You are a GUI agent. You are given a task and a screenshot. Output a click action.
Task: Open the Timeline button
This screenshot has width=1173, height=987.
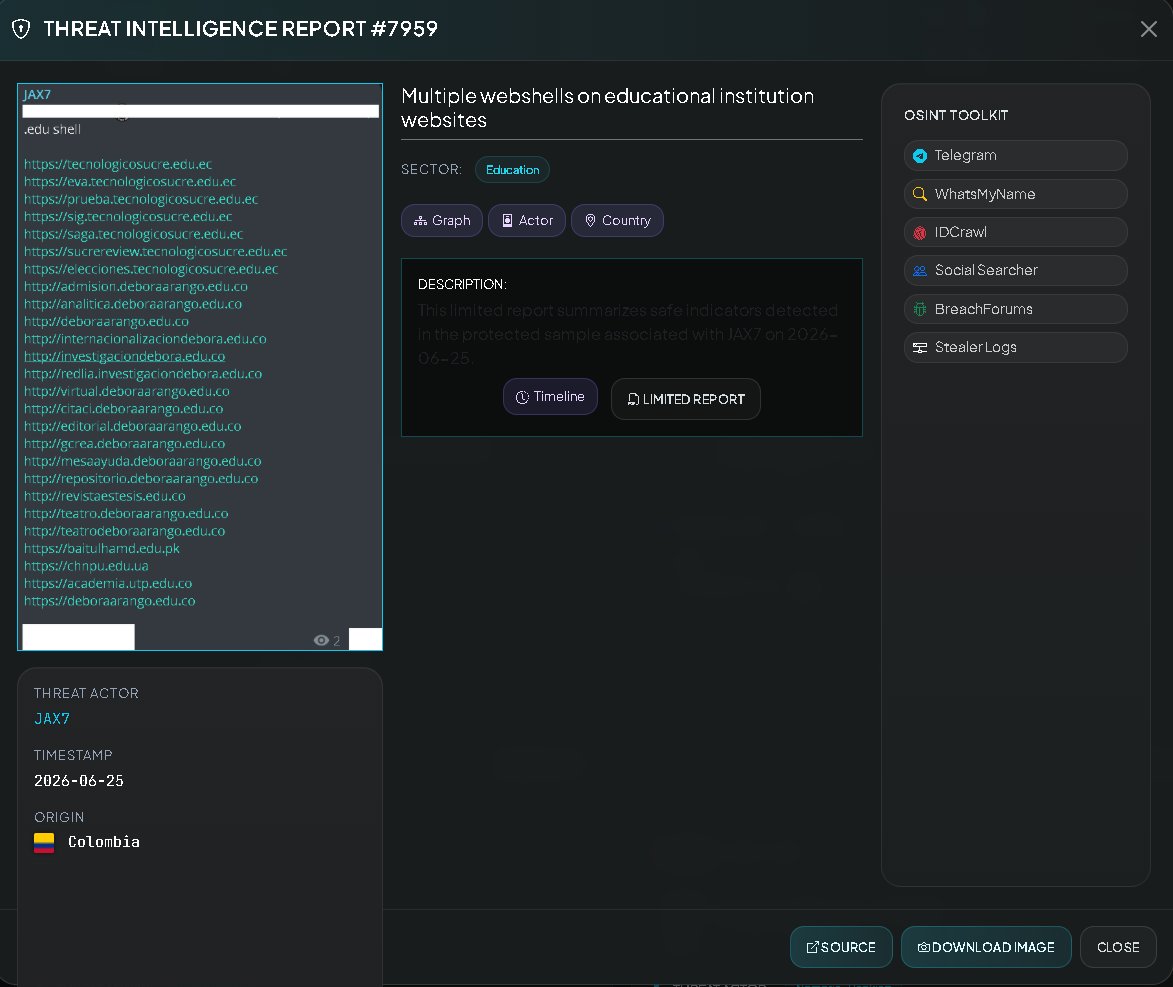pos(550,397)
